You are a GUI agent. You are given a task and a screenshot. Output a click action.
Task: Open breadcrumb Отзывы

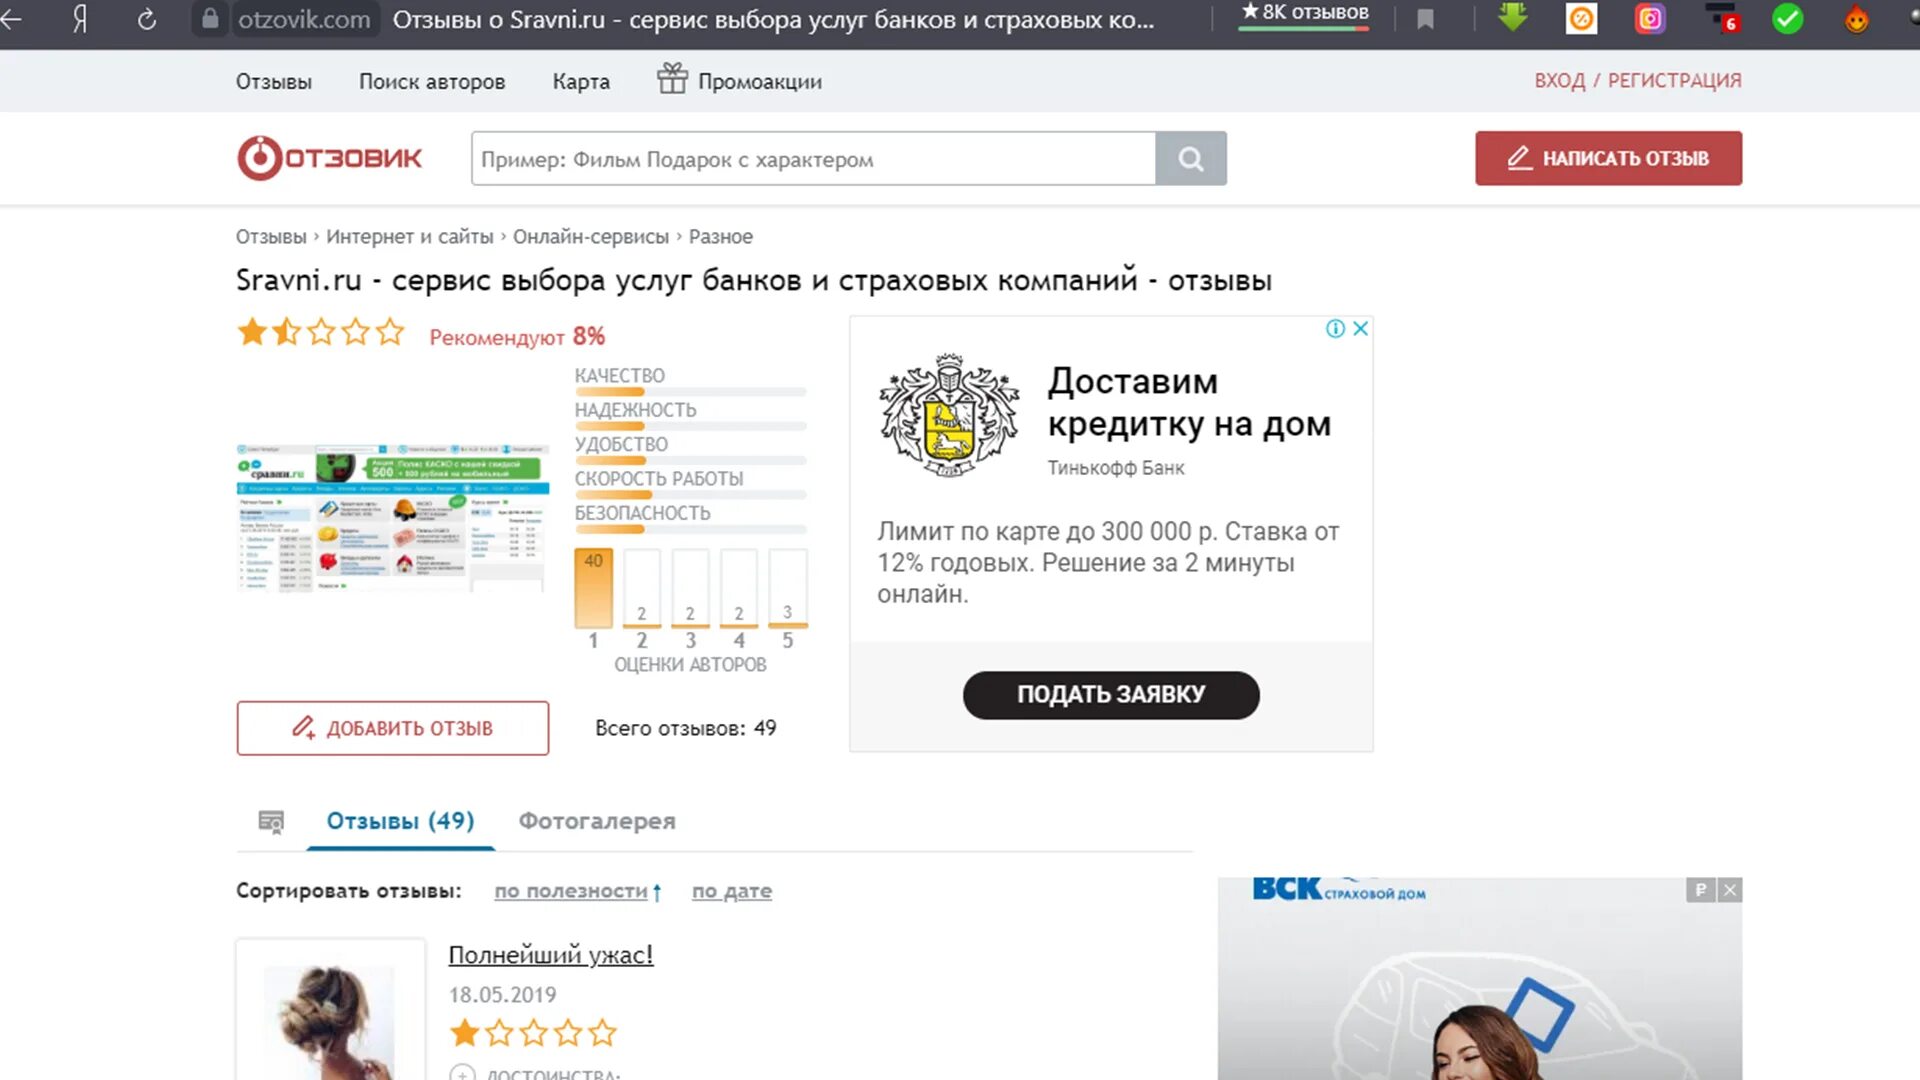tap(271, 237)
